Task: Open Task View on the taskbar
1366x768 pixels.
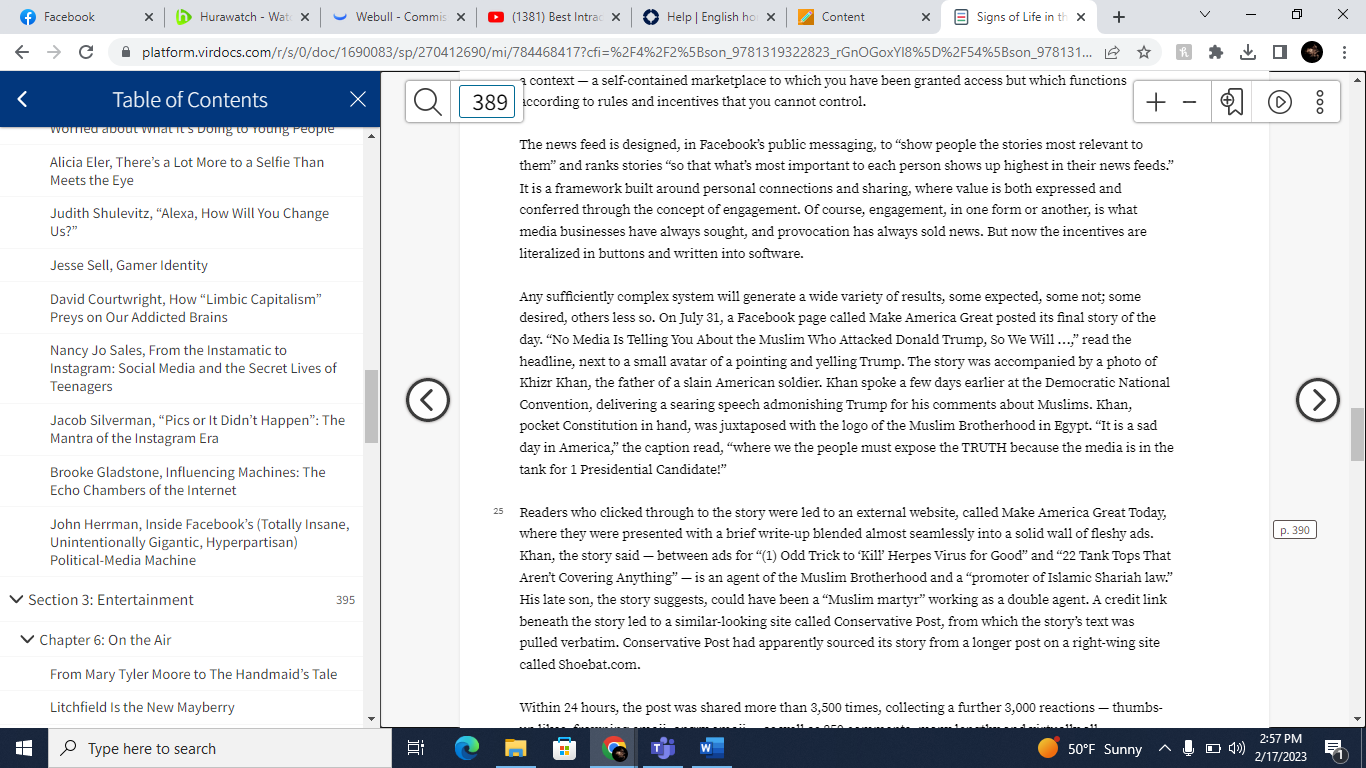Action: (x=417, y=748)
